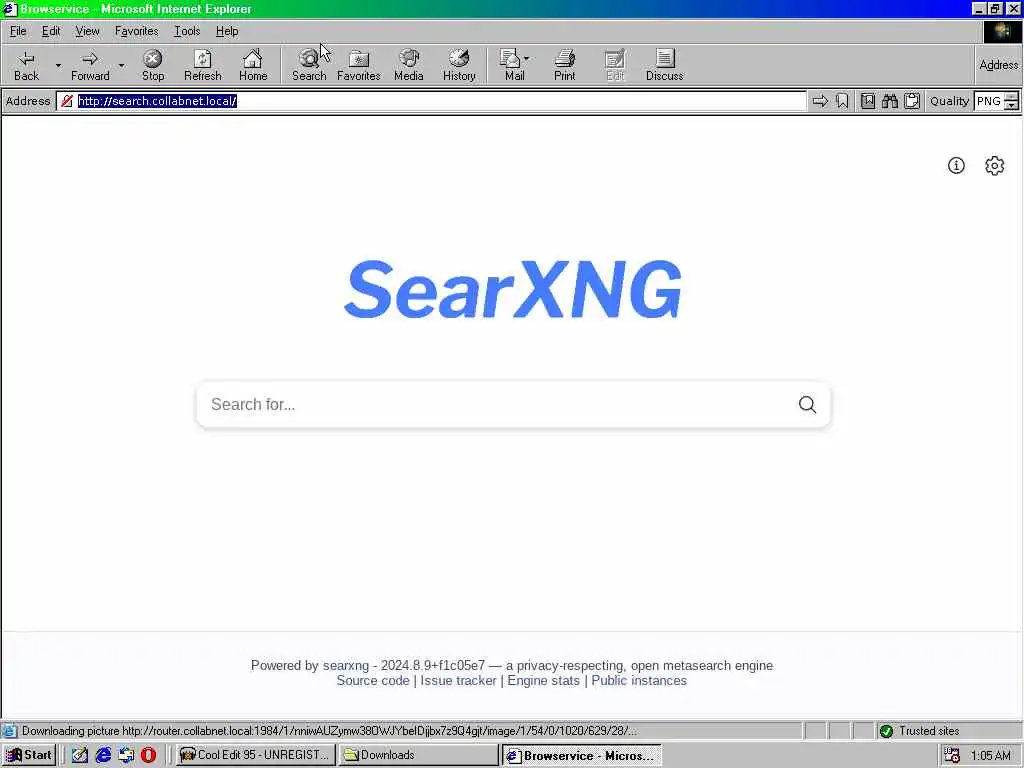
Task: Open the Favorites menu
Action: [x=136, y=31]
